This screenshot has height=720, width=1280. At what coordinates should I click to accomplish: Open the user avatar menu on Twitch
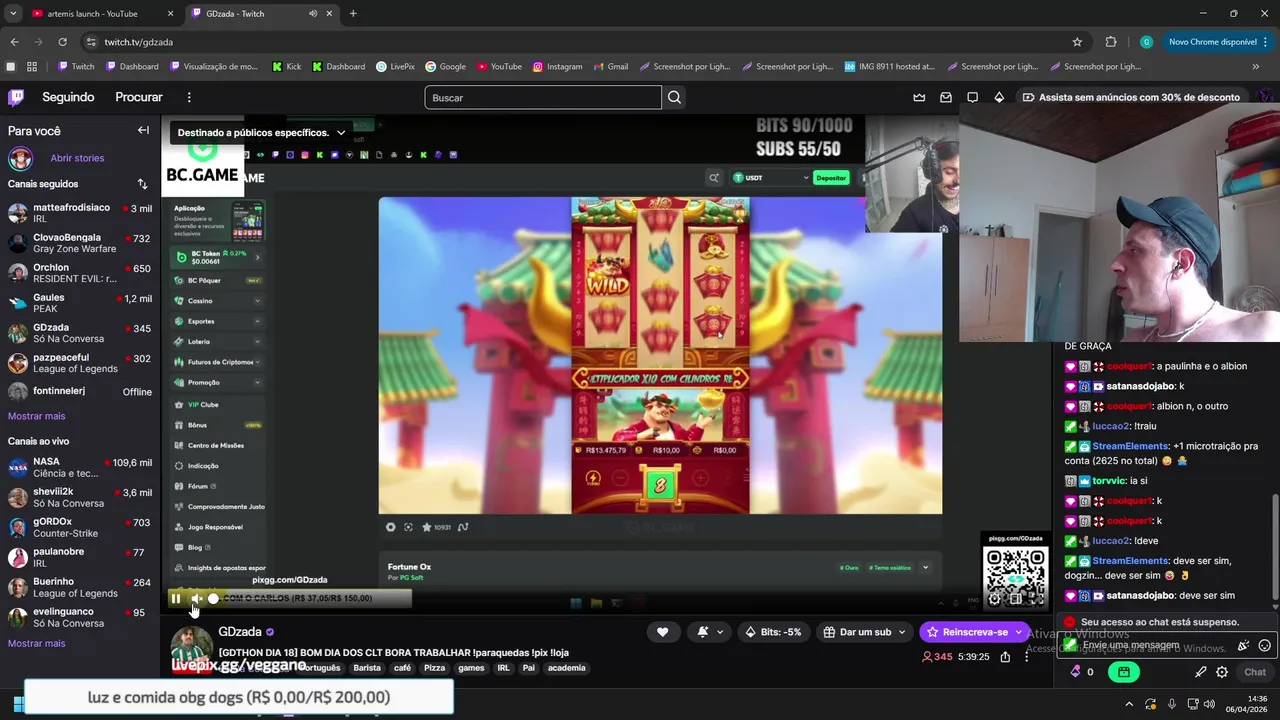click(1266, 97)
